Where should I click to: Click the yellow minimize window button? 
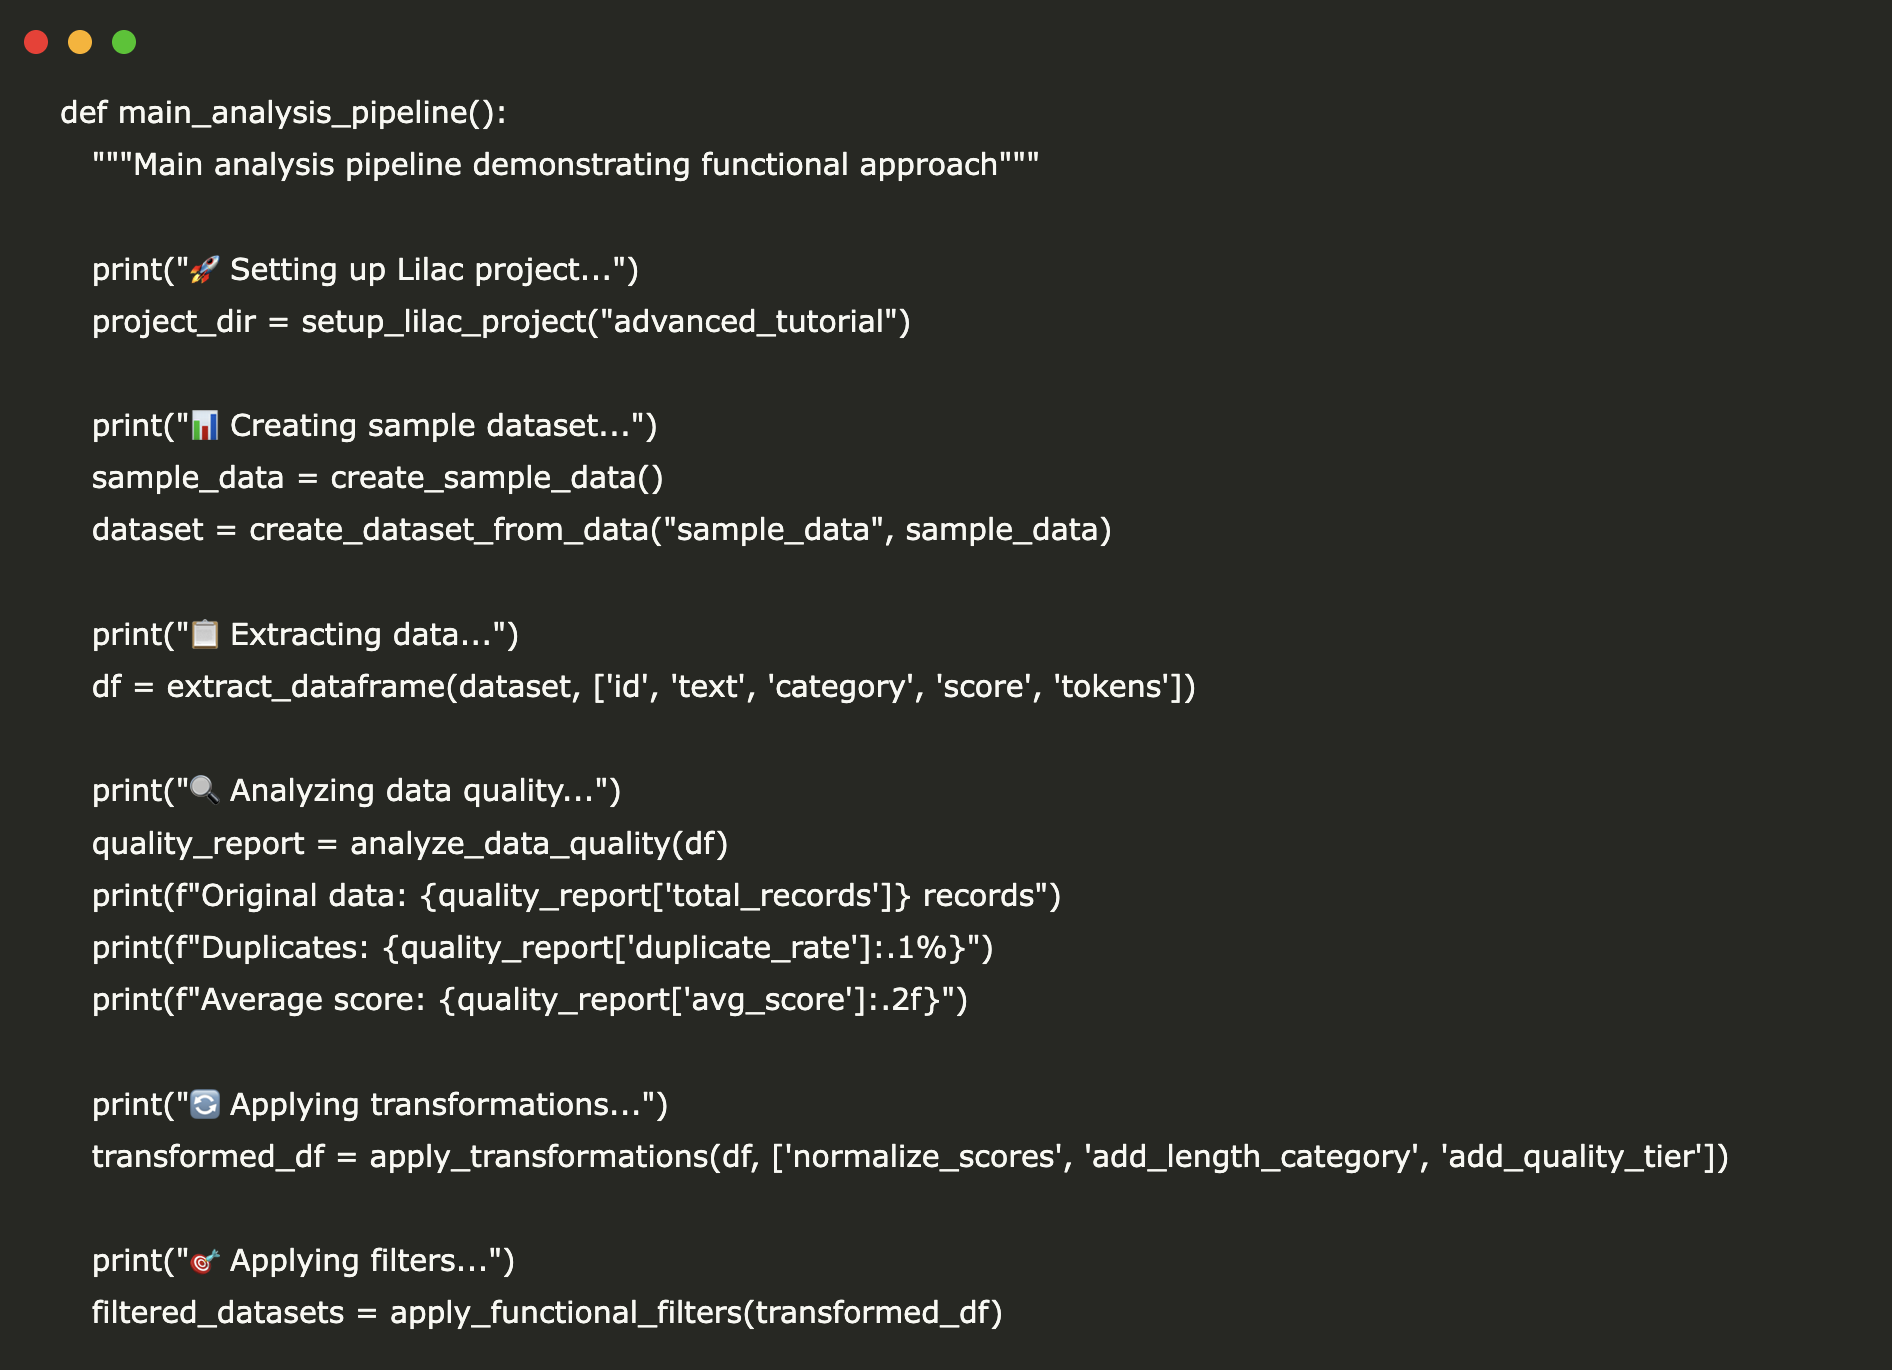80,42
